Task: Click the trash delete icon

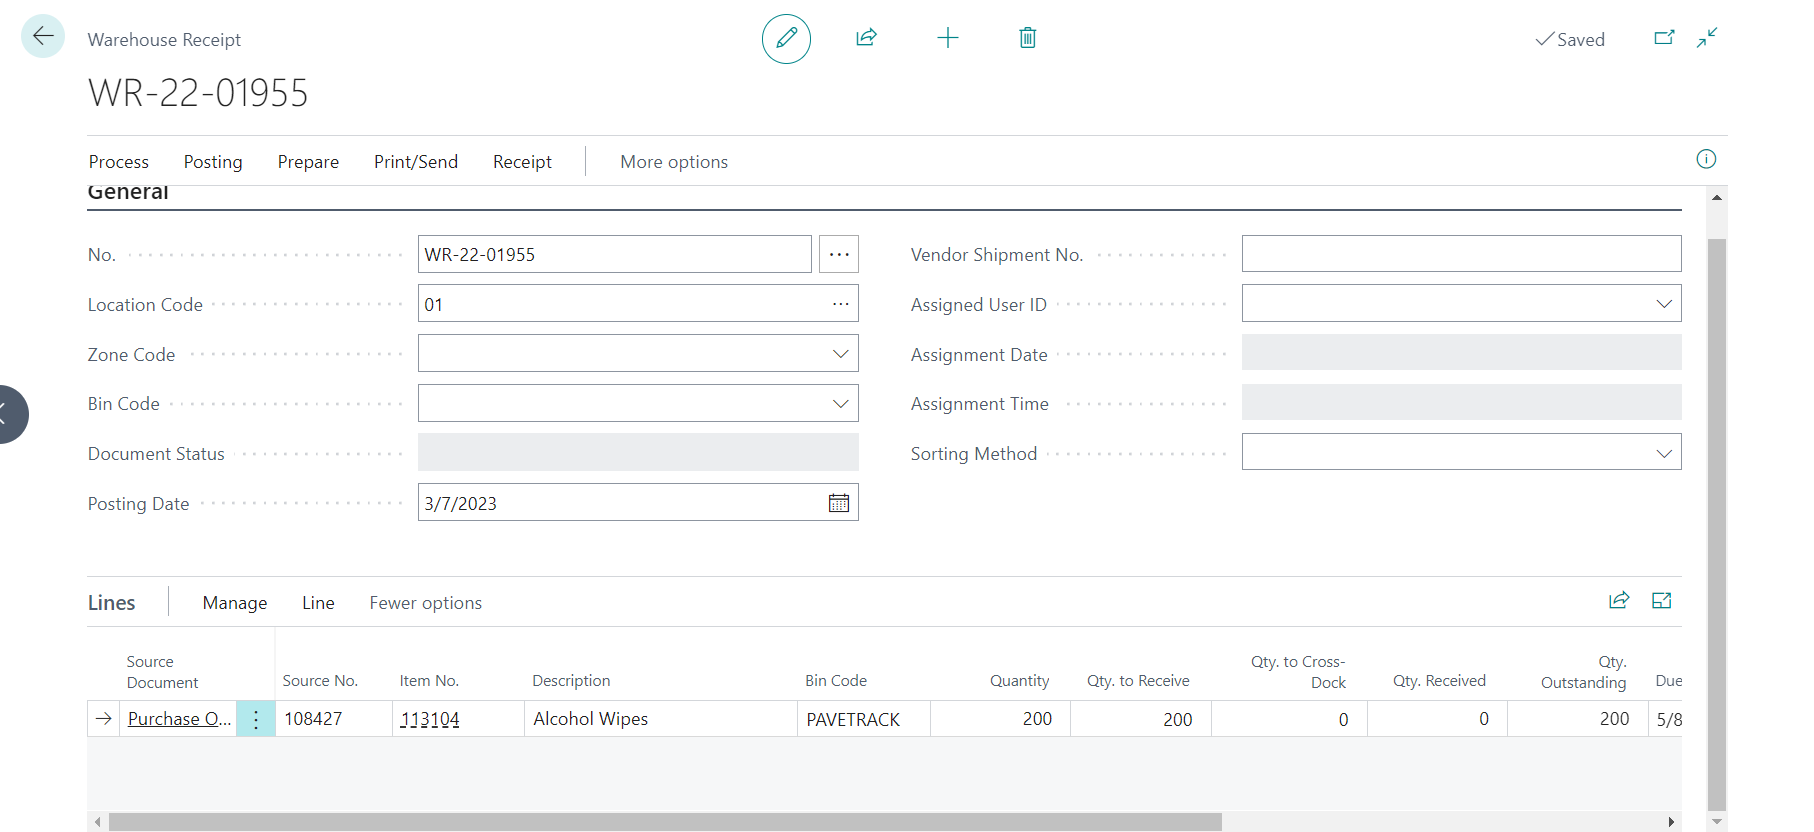Action: point(1027,38)
